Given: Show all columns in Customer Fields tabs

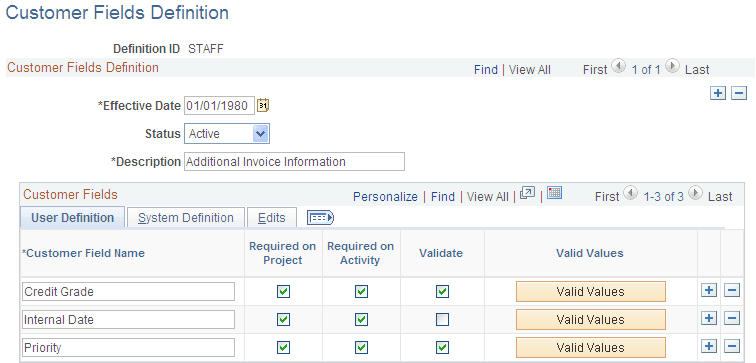Looking at the screenshot, I should point(321,218).
